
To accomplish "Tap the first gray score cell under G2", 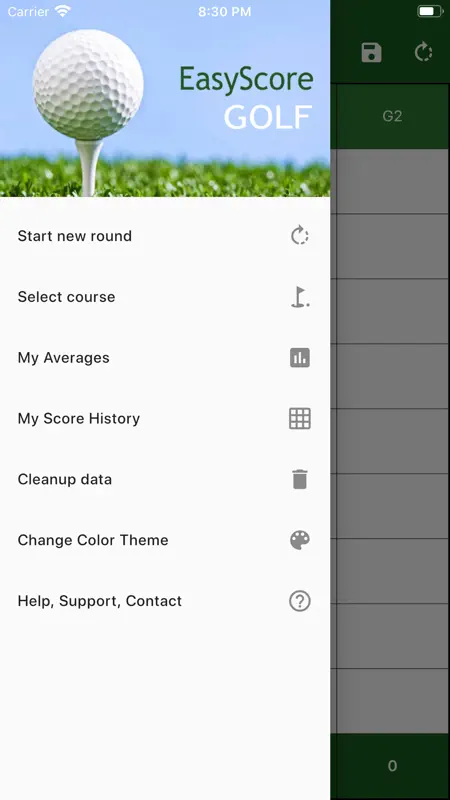I will click(x=391, y=181).
